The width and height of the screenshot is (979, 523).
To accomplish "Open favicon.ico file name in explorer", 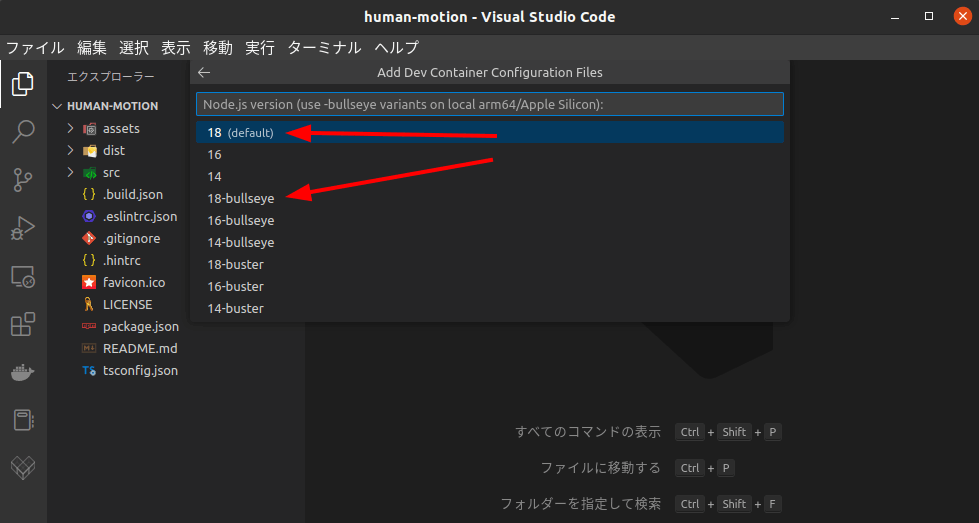I will 134,283.
